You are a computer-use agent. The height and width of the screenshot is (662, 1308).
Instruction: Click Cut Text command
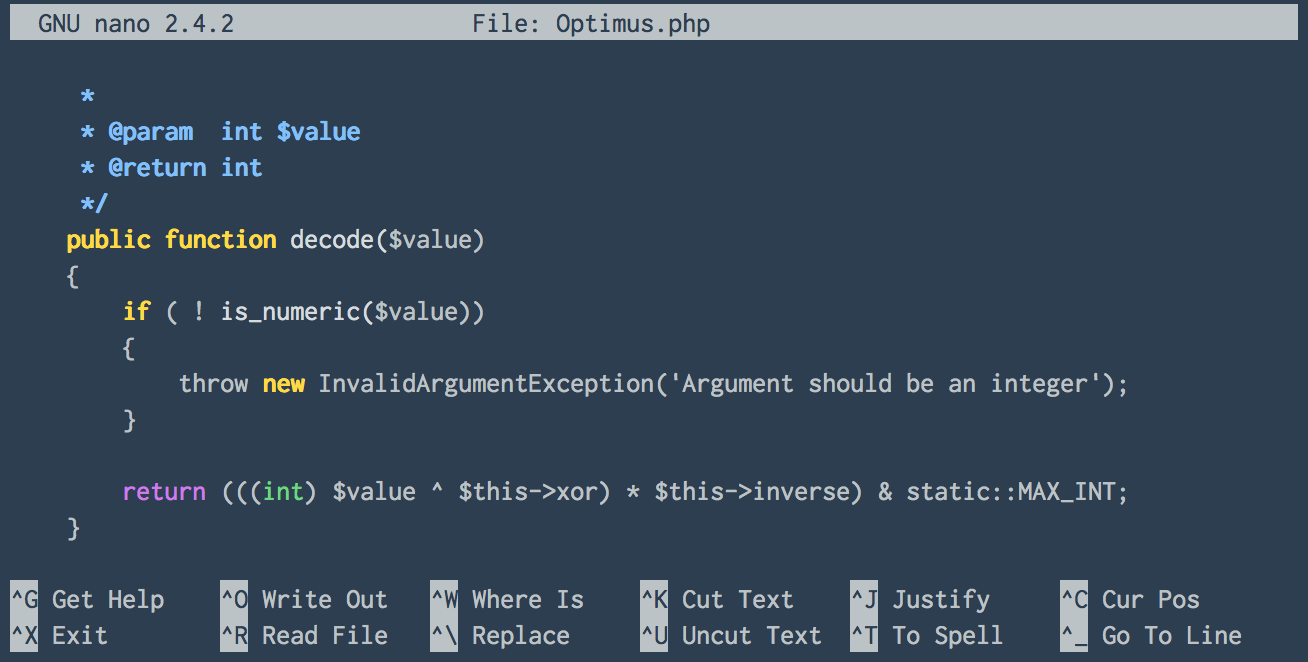point(737,599)
